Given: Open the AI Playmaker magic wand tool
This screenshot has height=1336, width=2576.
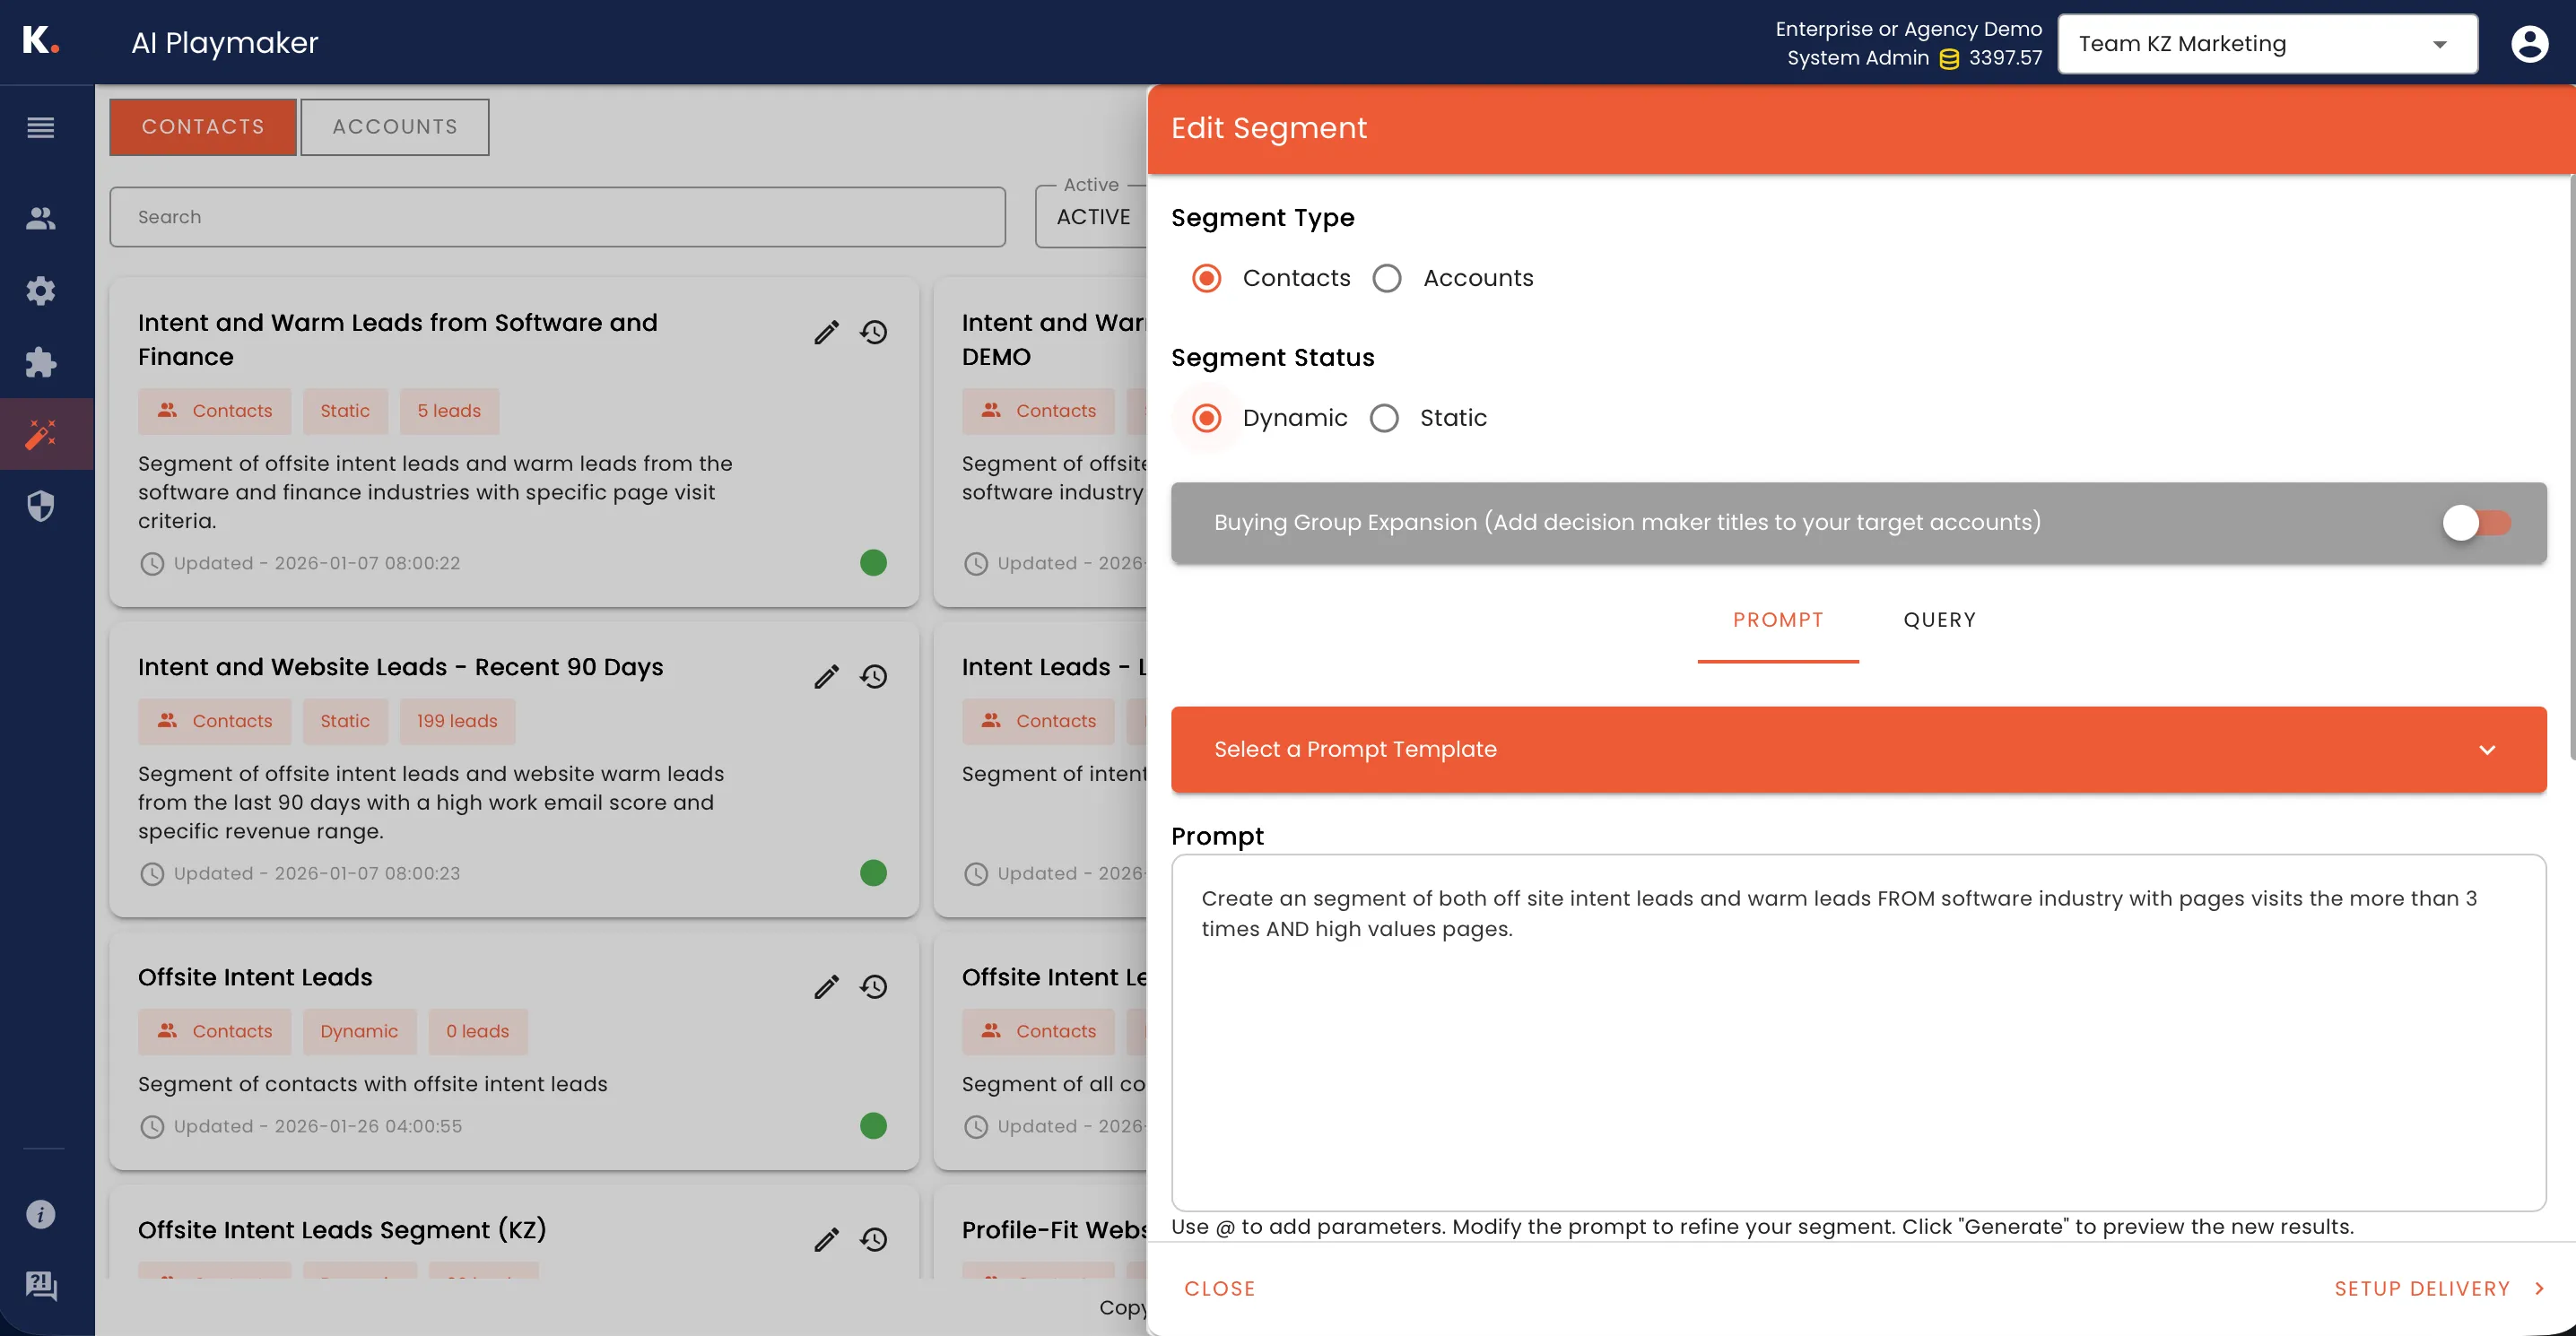Looking at the screenshot, I should [41, 434].
